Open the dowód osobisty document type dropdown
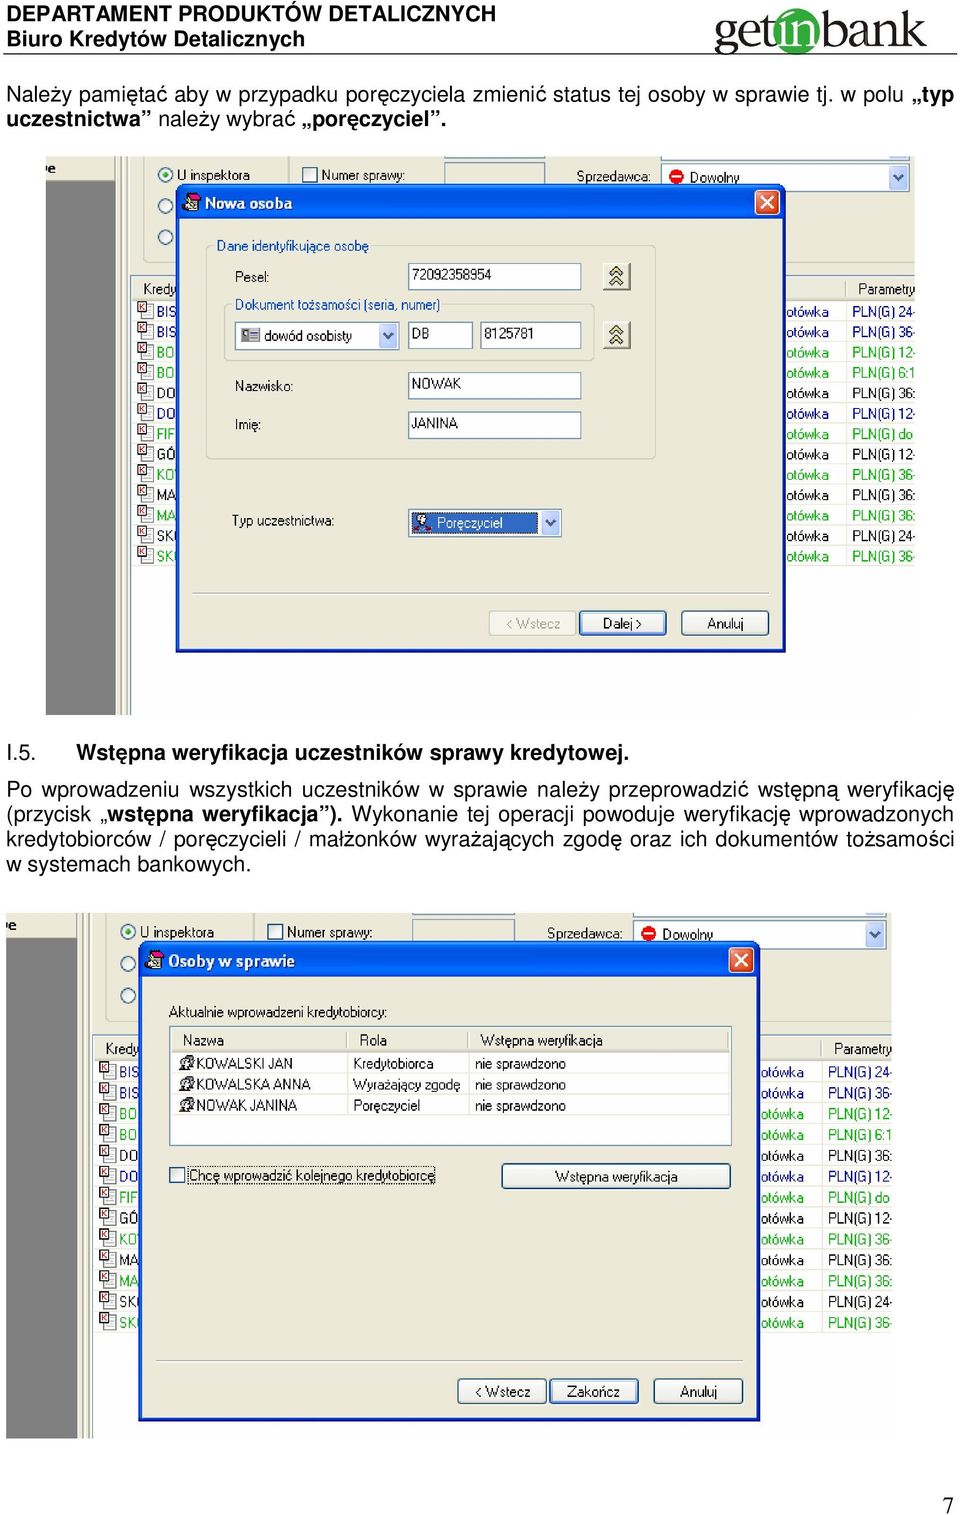Image resolution: width=960 pixels, height=1515 pixels. 388,336
